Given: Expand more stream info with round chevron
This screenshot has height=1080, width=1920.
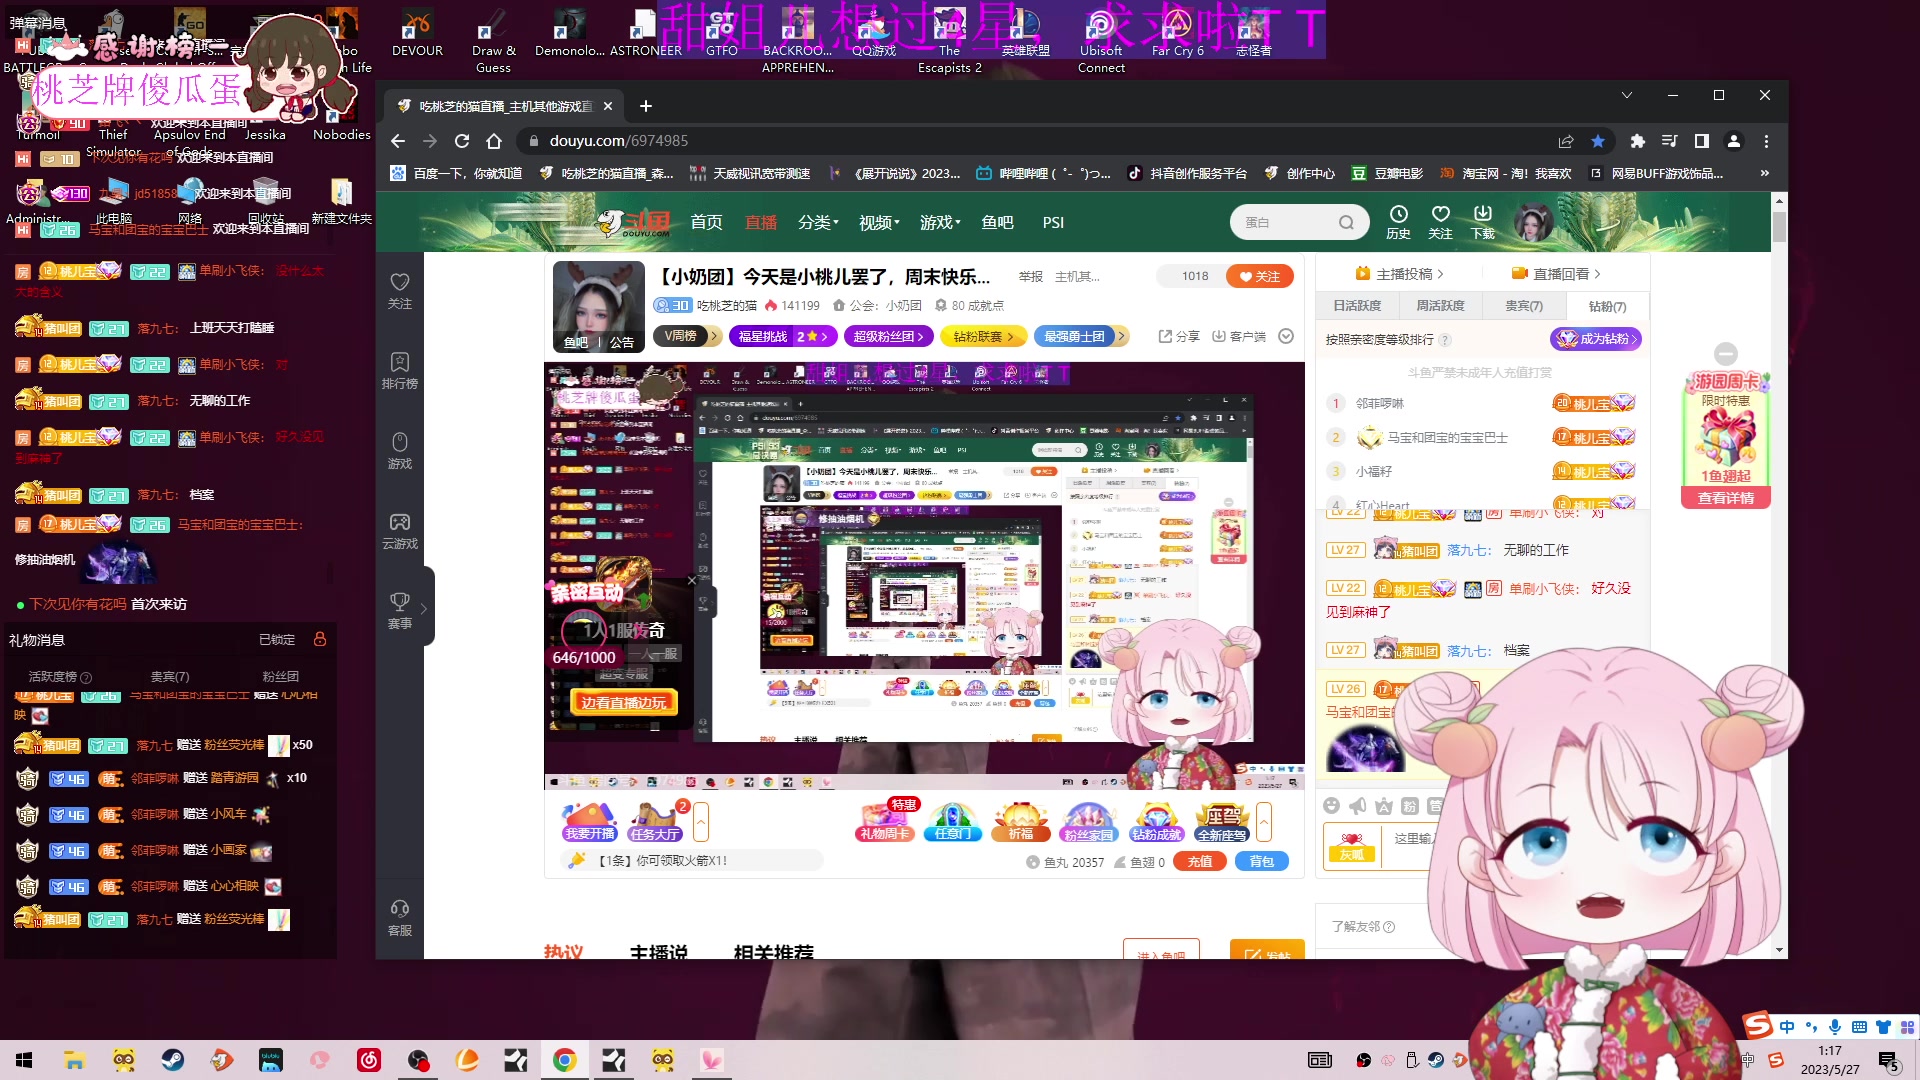Looking at the screenshot, I should pyautogui.click(x=1286, y=336).
